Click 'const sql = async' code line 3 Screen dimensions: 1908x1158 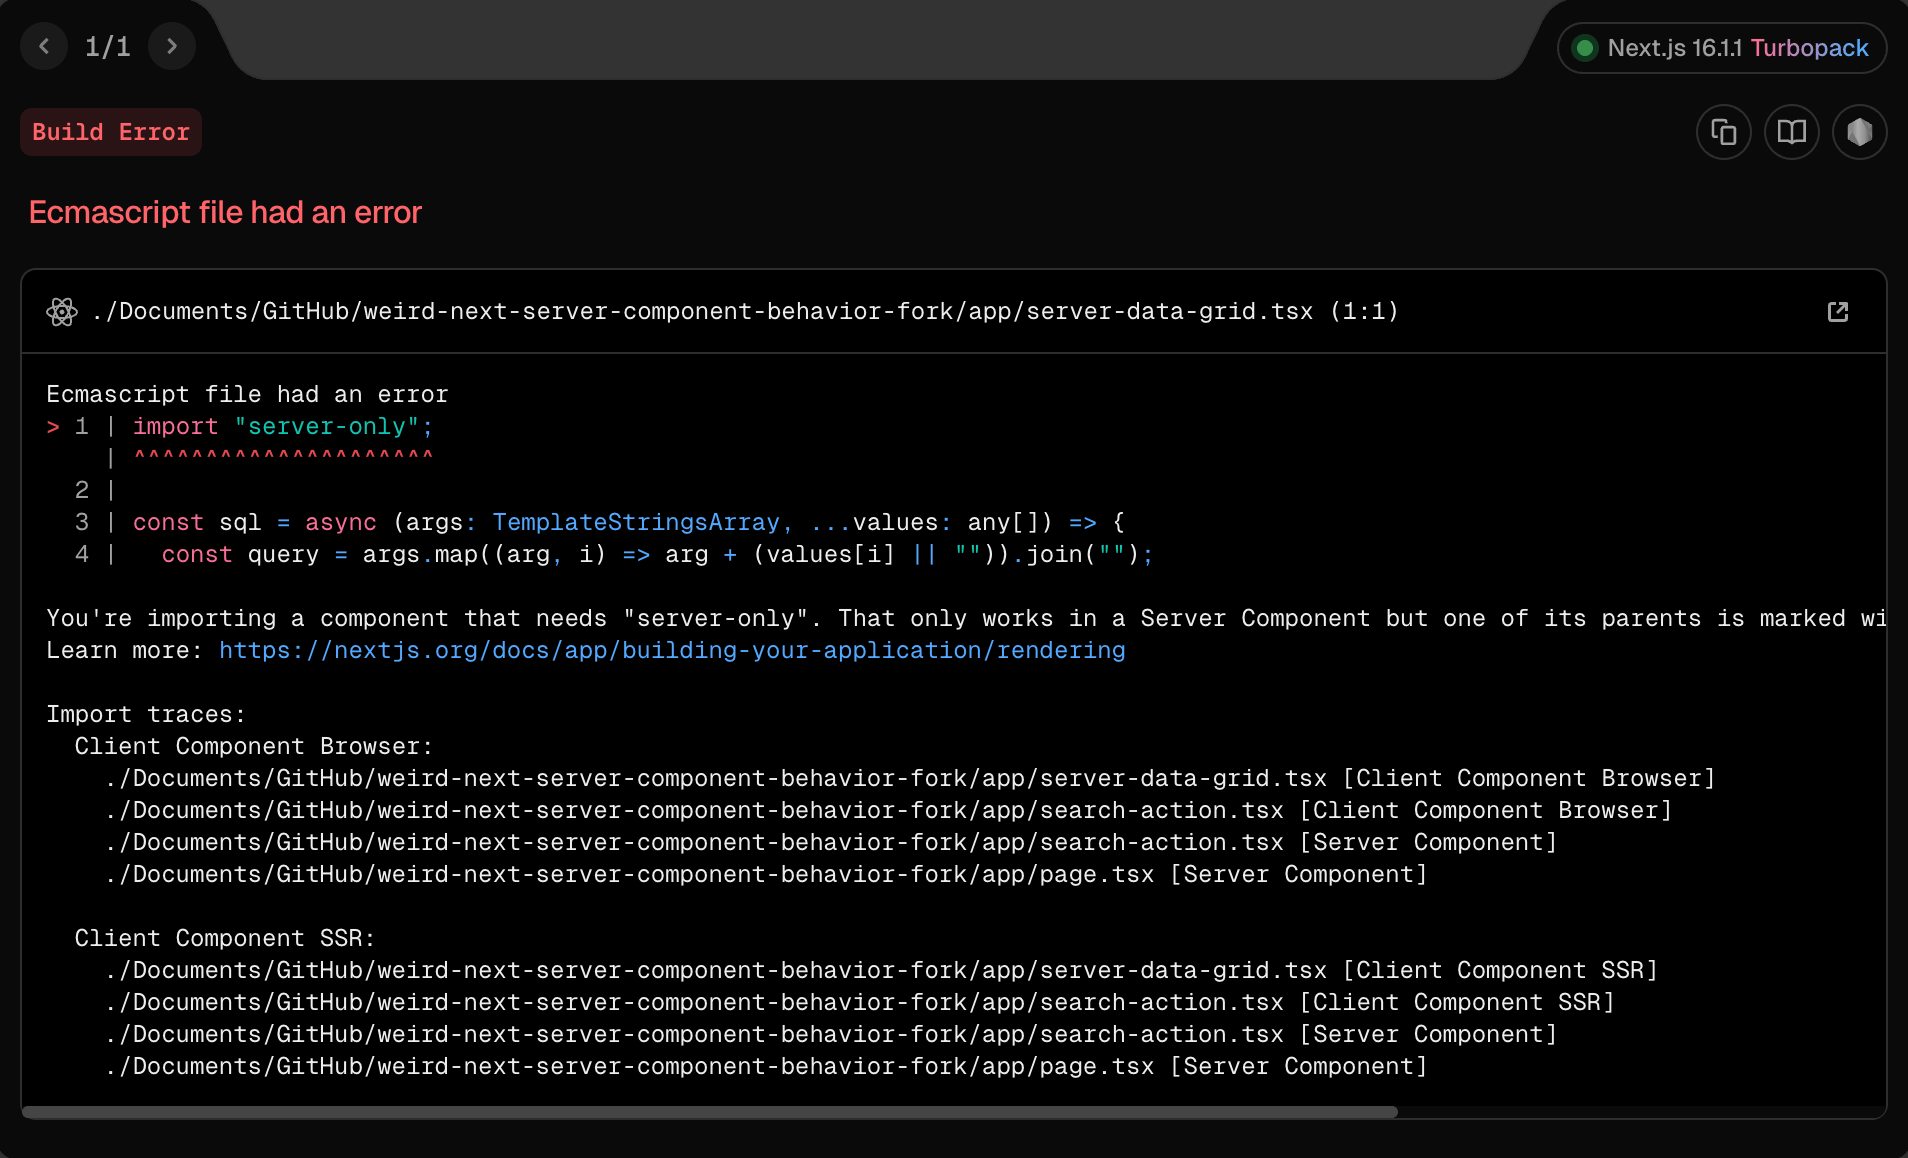tap(629, 522)
